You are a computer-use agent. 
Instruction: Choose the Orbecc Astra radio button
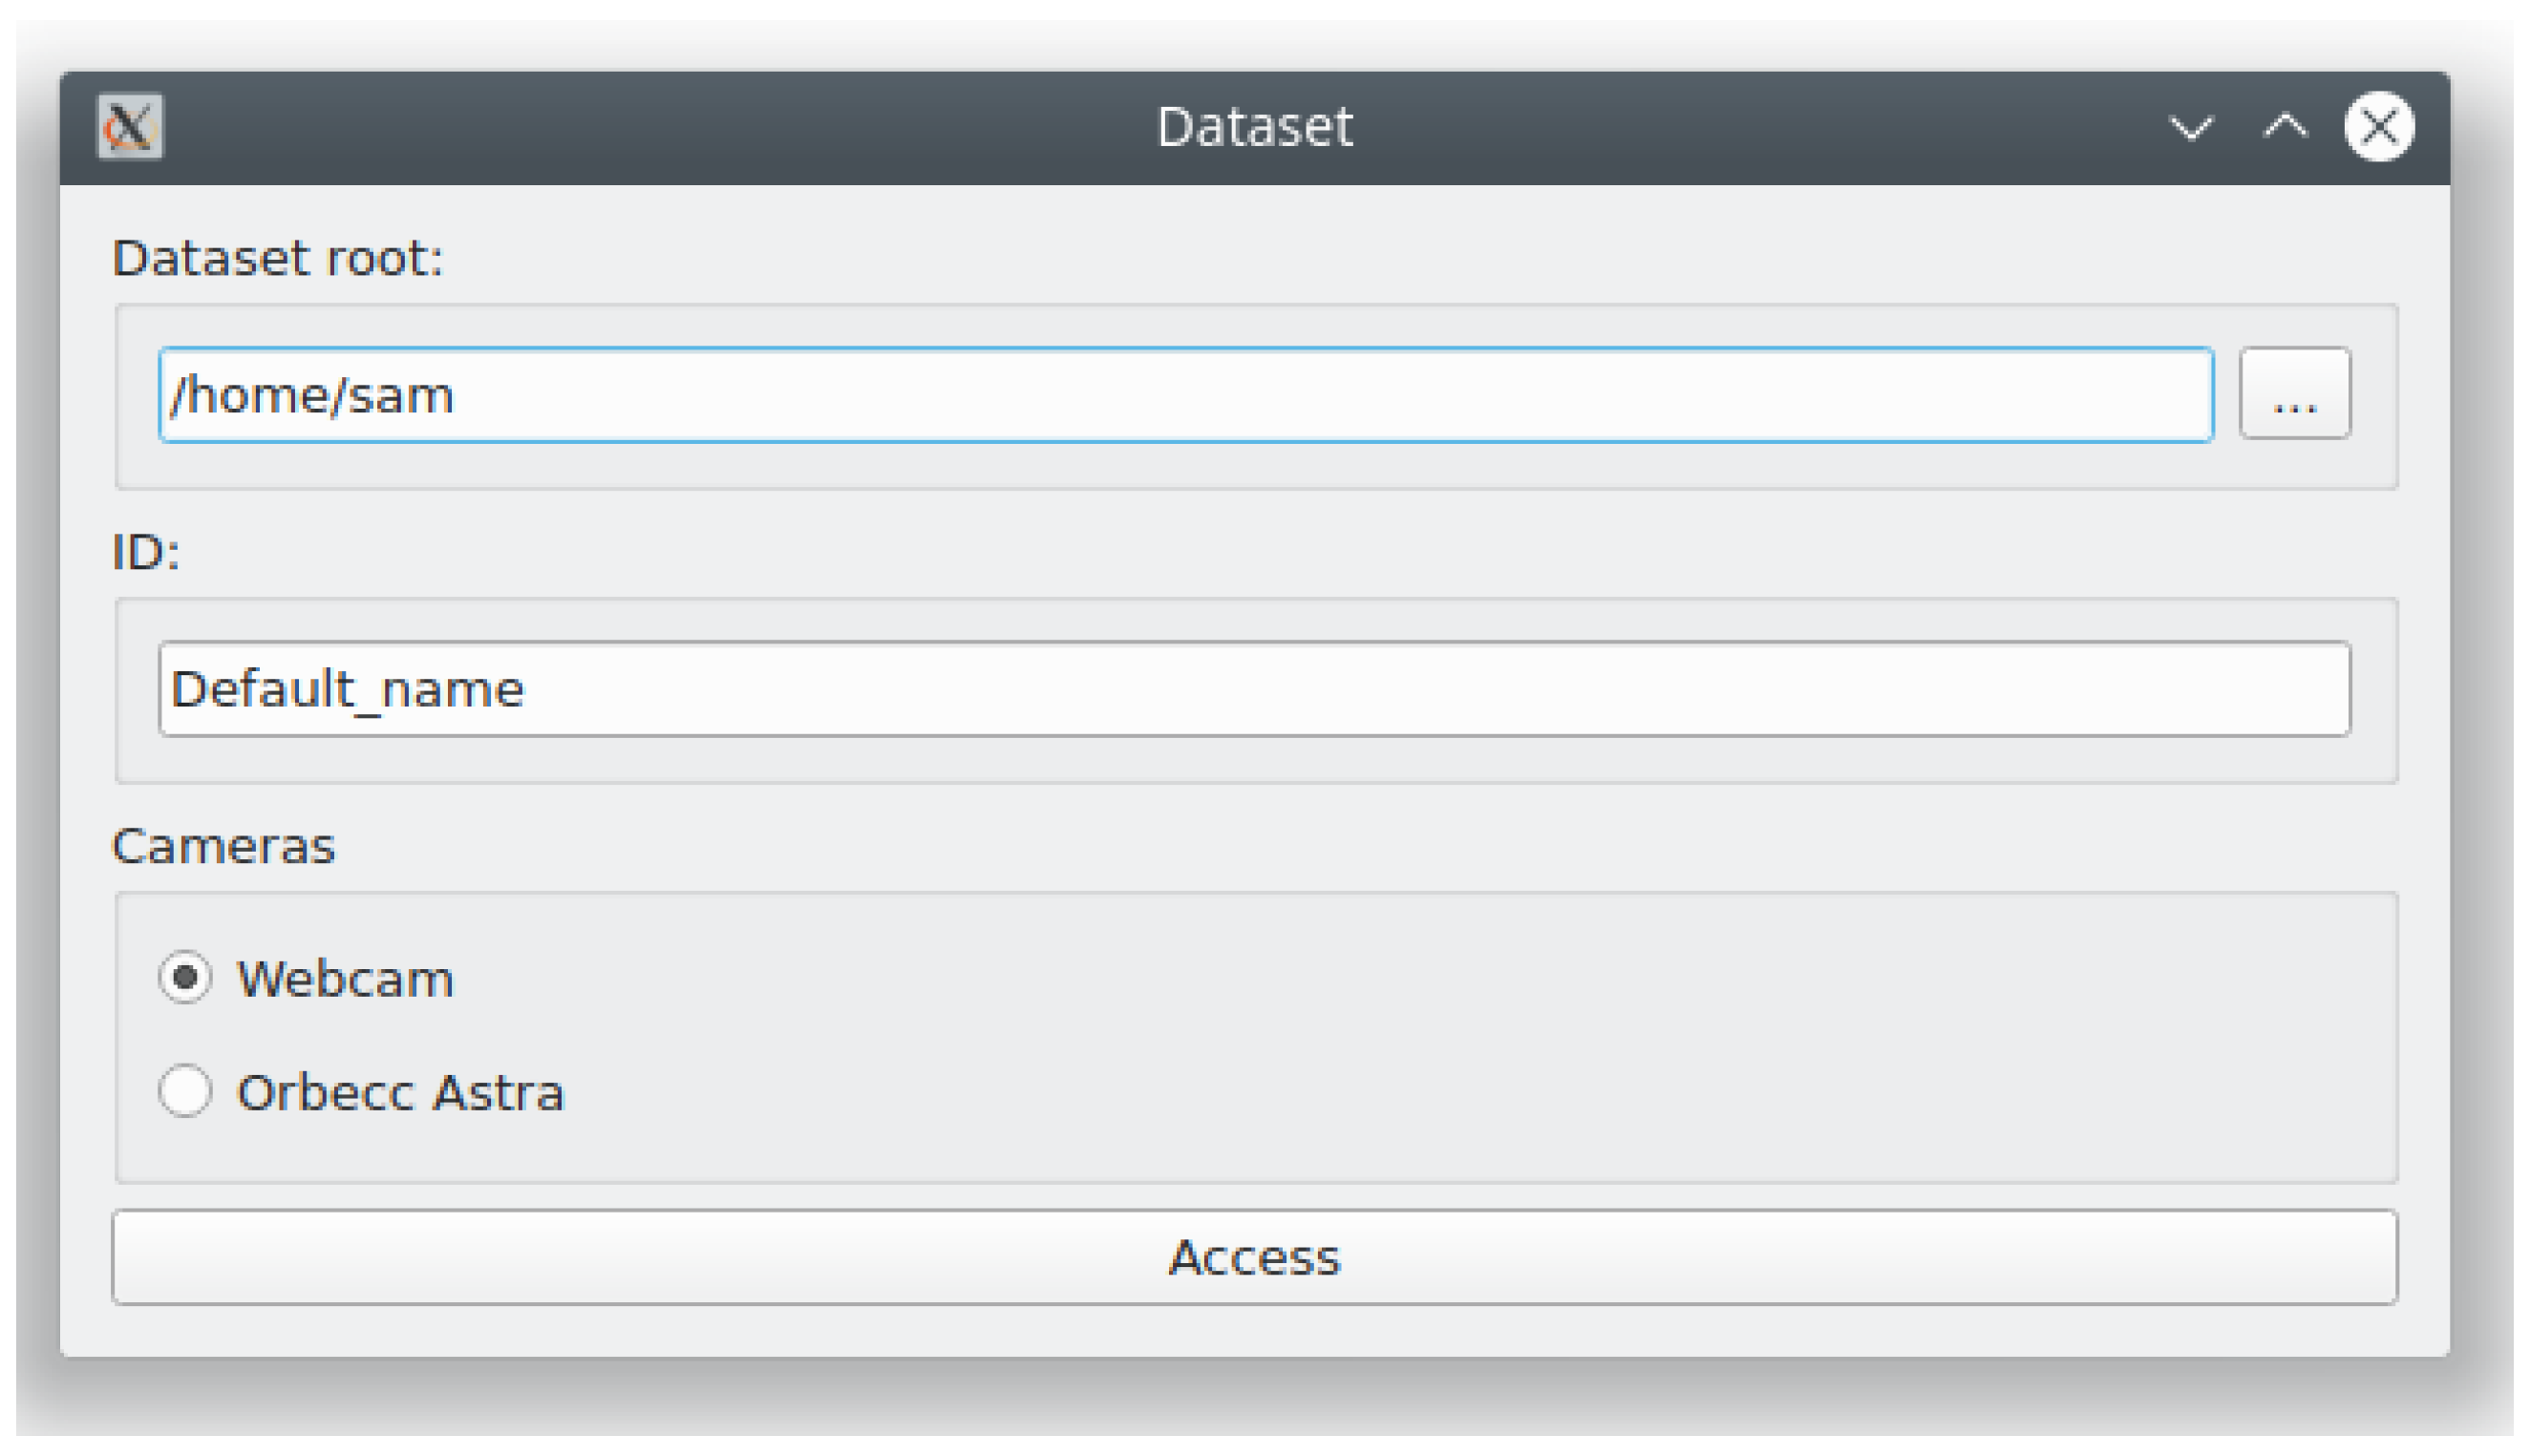(185, 1091)
